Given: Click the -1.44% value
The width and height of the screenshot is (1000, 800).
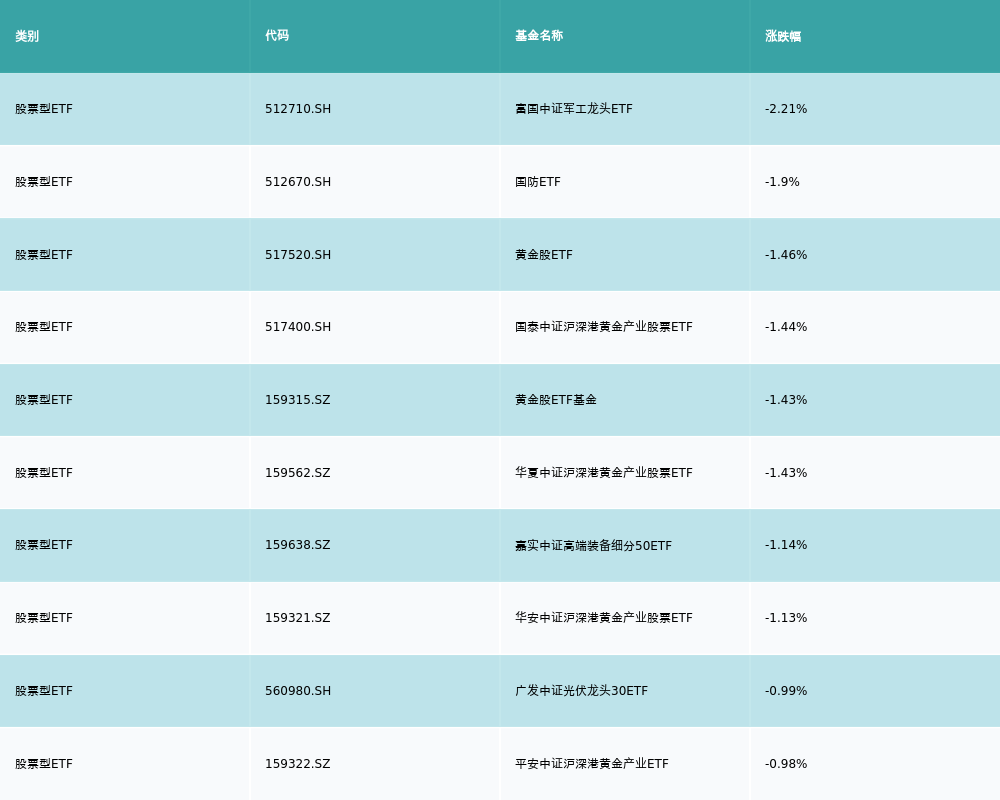Looking at the screenshot, I should (786, 327).
